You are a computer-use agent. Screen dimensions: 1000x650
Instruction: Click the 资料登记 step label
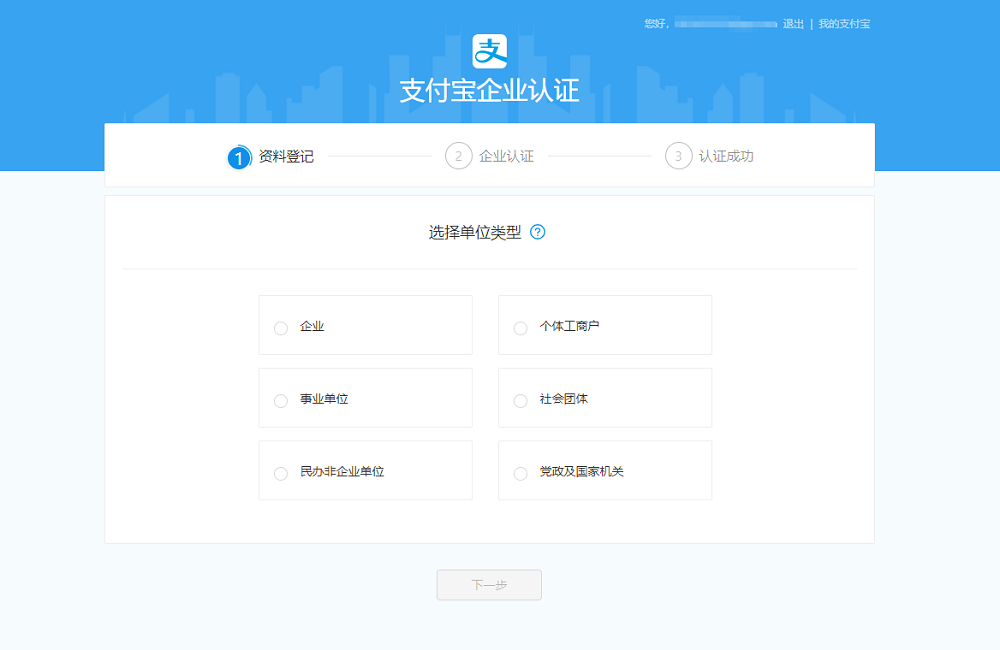pyautogui.click(x=286, y=156)
